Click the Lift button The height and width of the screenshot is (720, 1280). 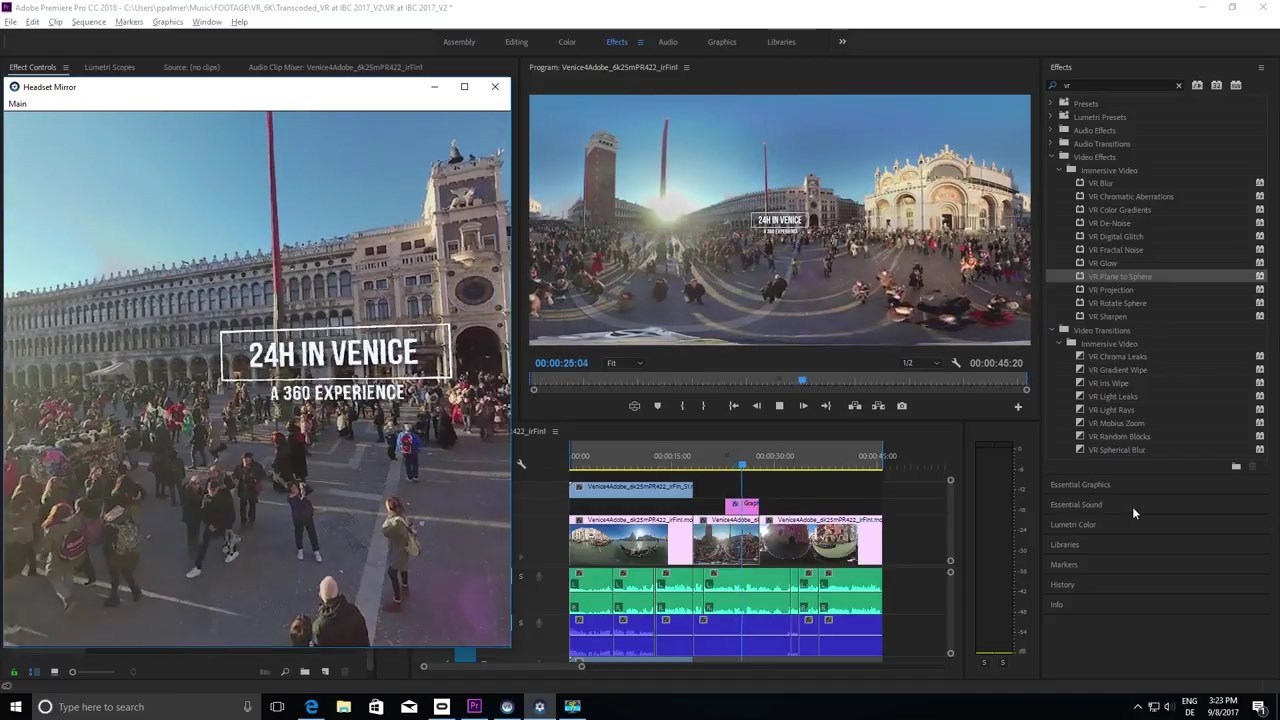click(854, 406)
